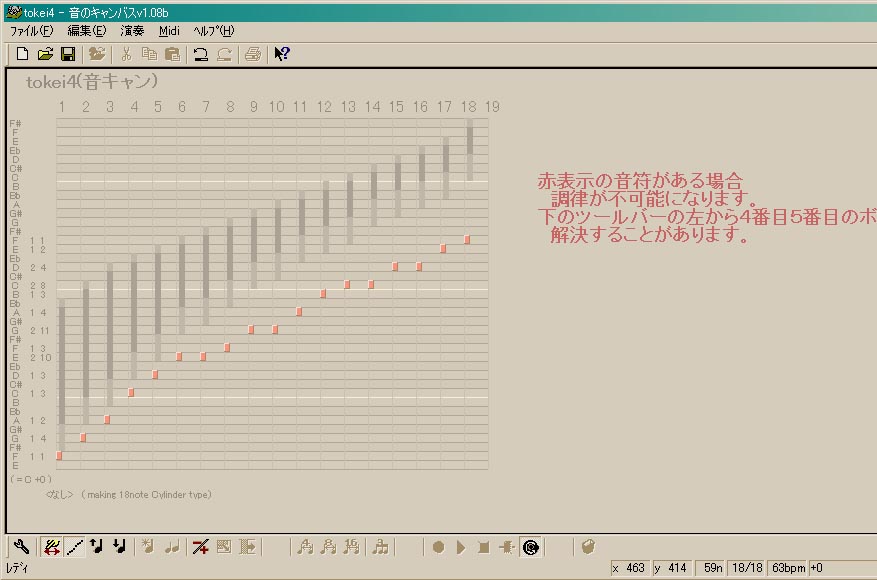Click the grayed cube icon in bottom toolbar

(588, 546)
